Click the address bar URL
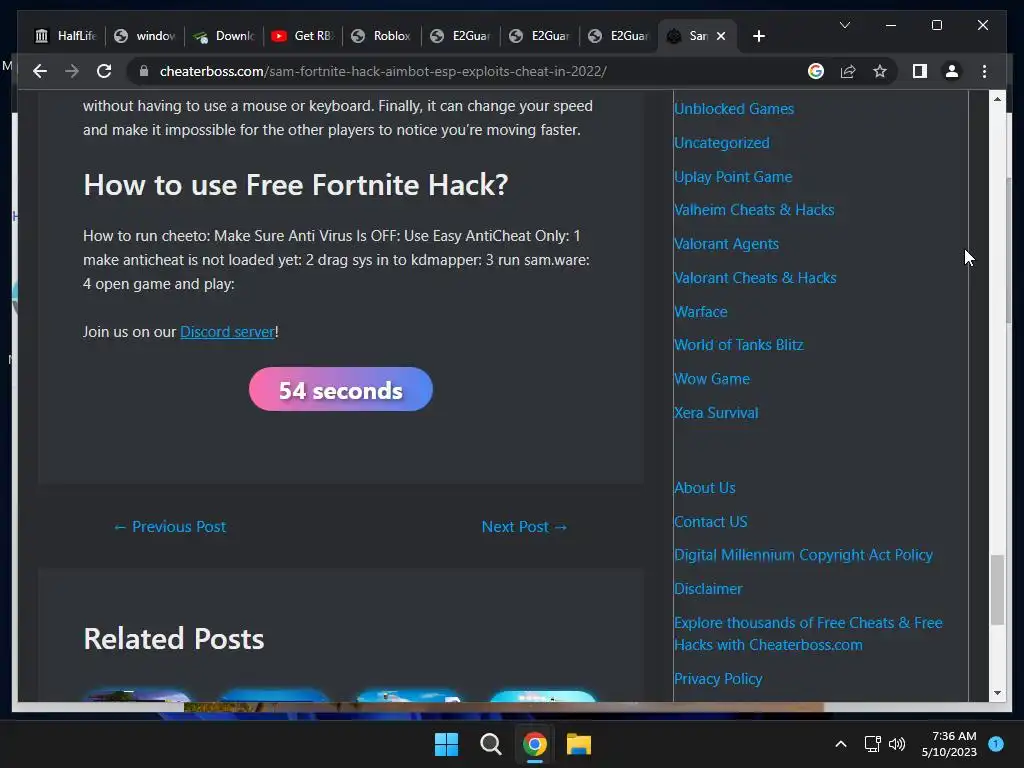Screen dimensions: 1024x768 coord(383,71)
